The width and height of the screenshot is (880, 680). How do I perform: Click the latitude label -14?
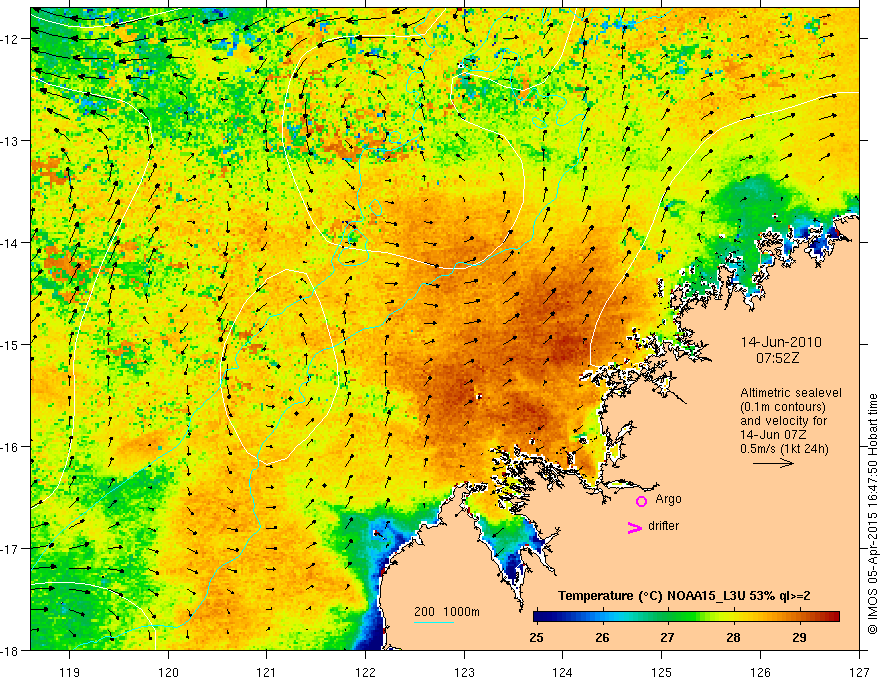11,243
